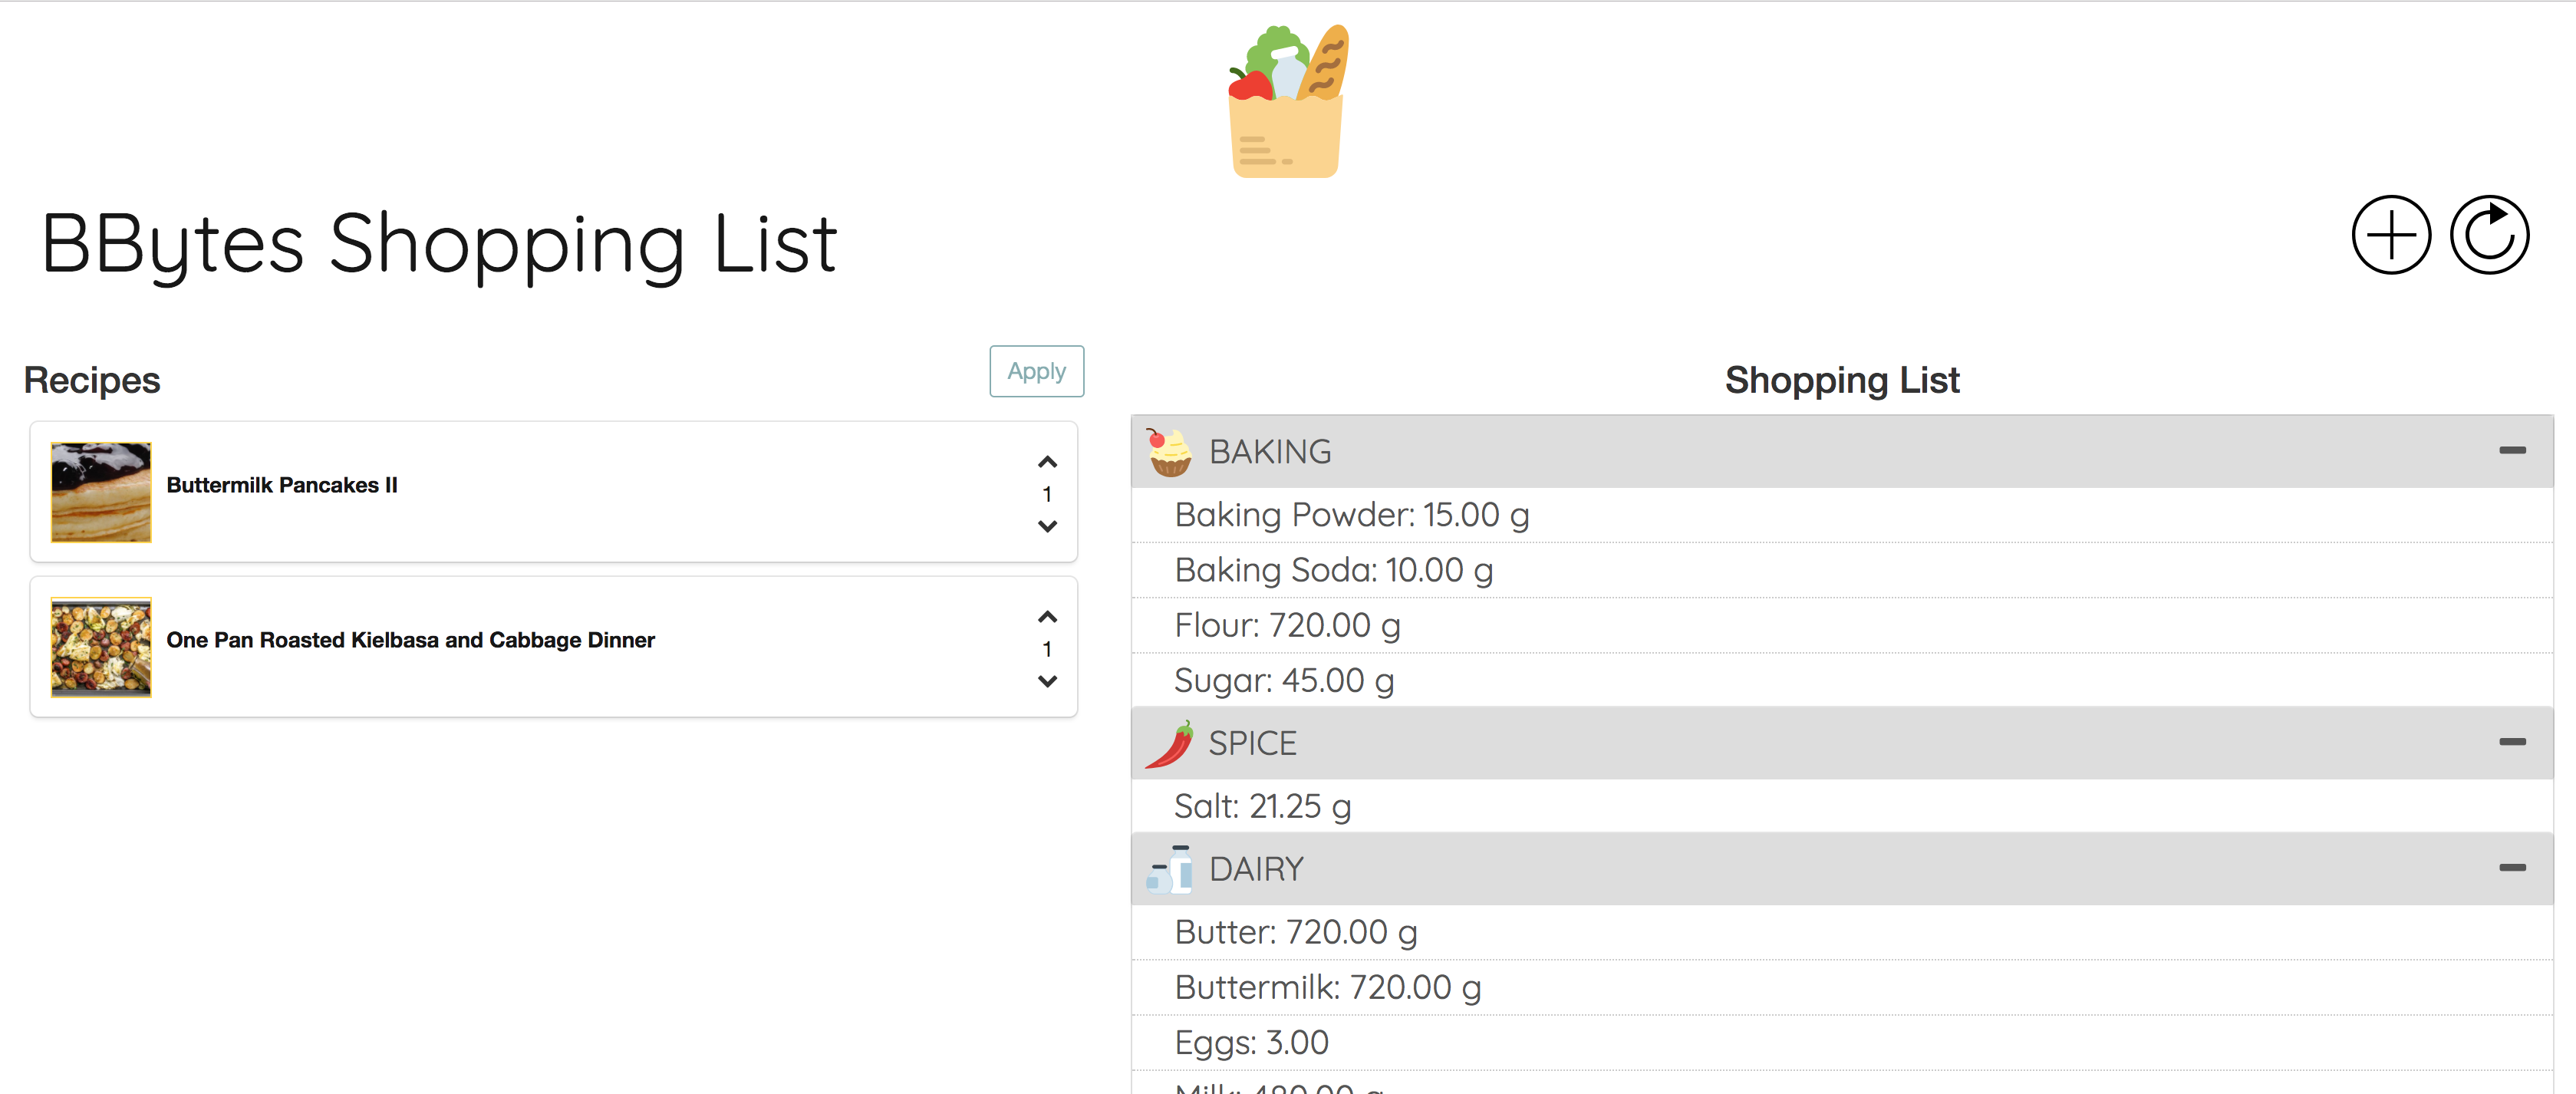The image size is (2576, 1094).
Task: Decrease Buttermilk Pancakes II quantity
Action: click(x=1047, y=526)
